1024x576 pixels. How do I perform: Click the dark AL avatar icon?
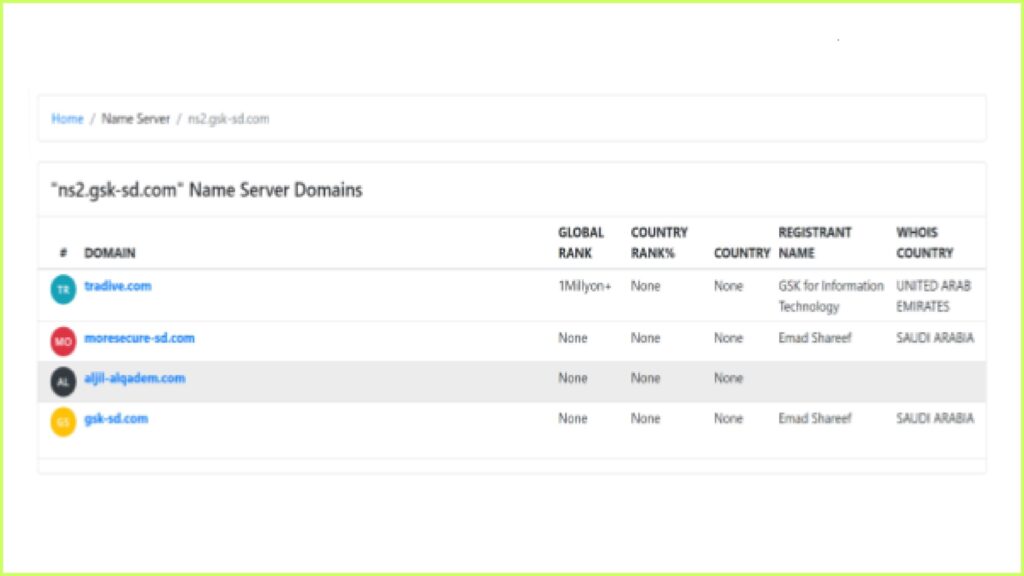point(63,381)
